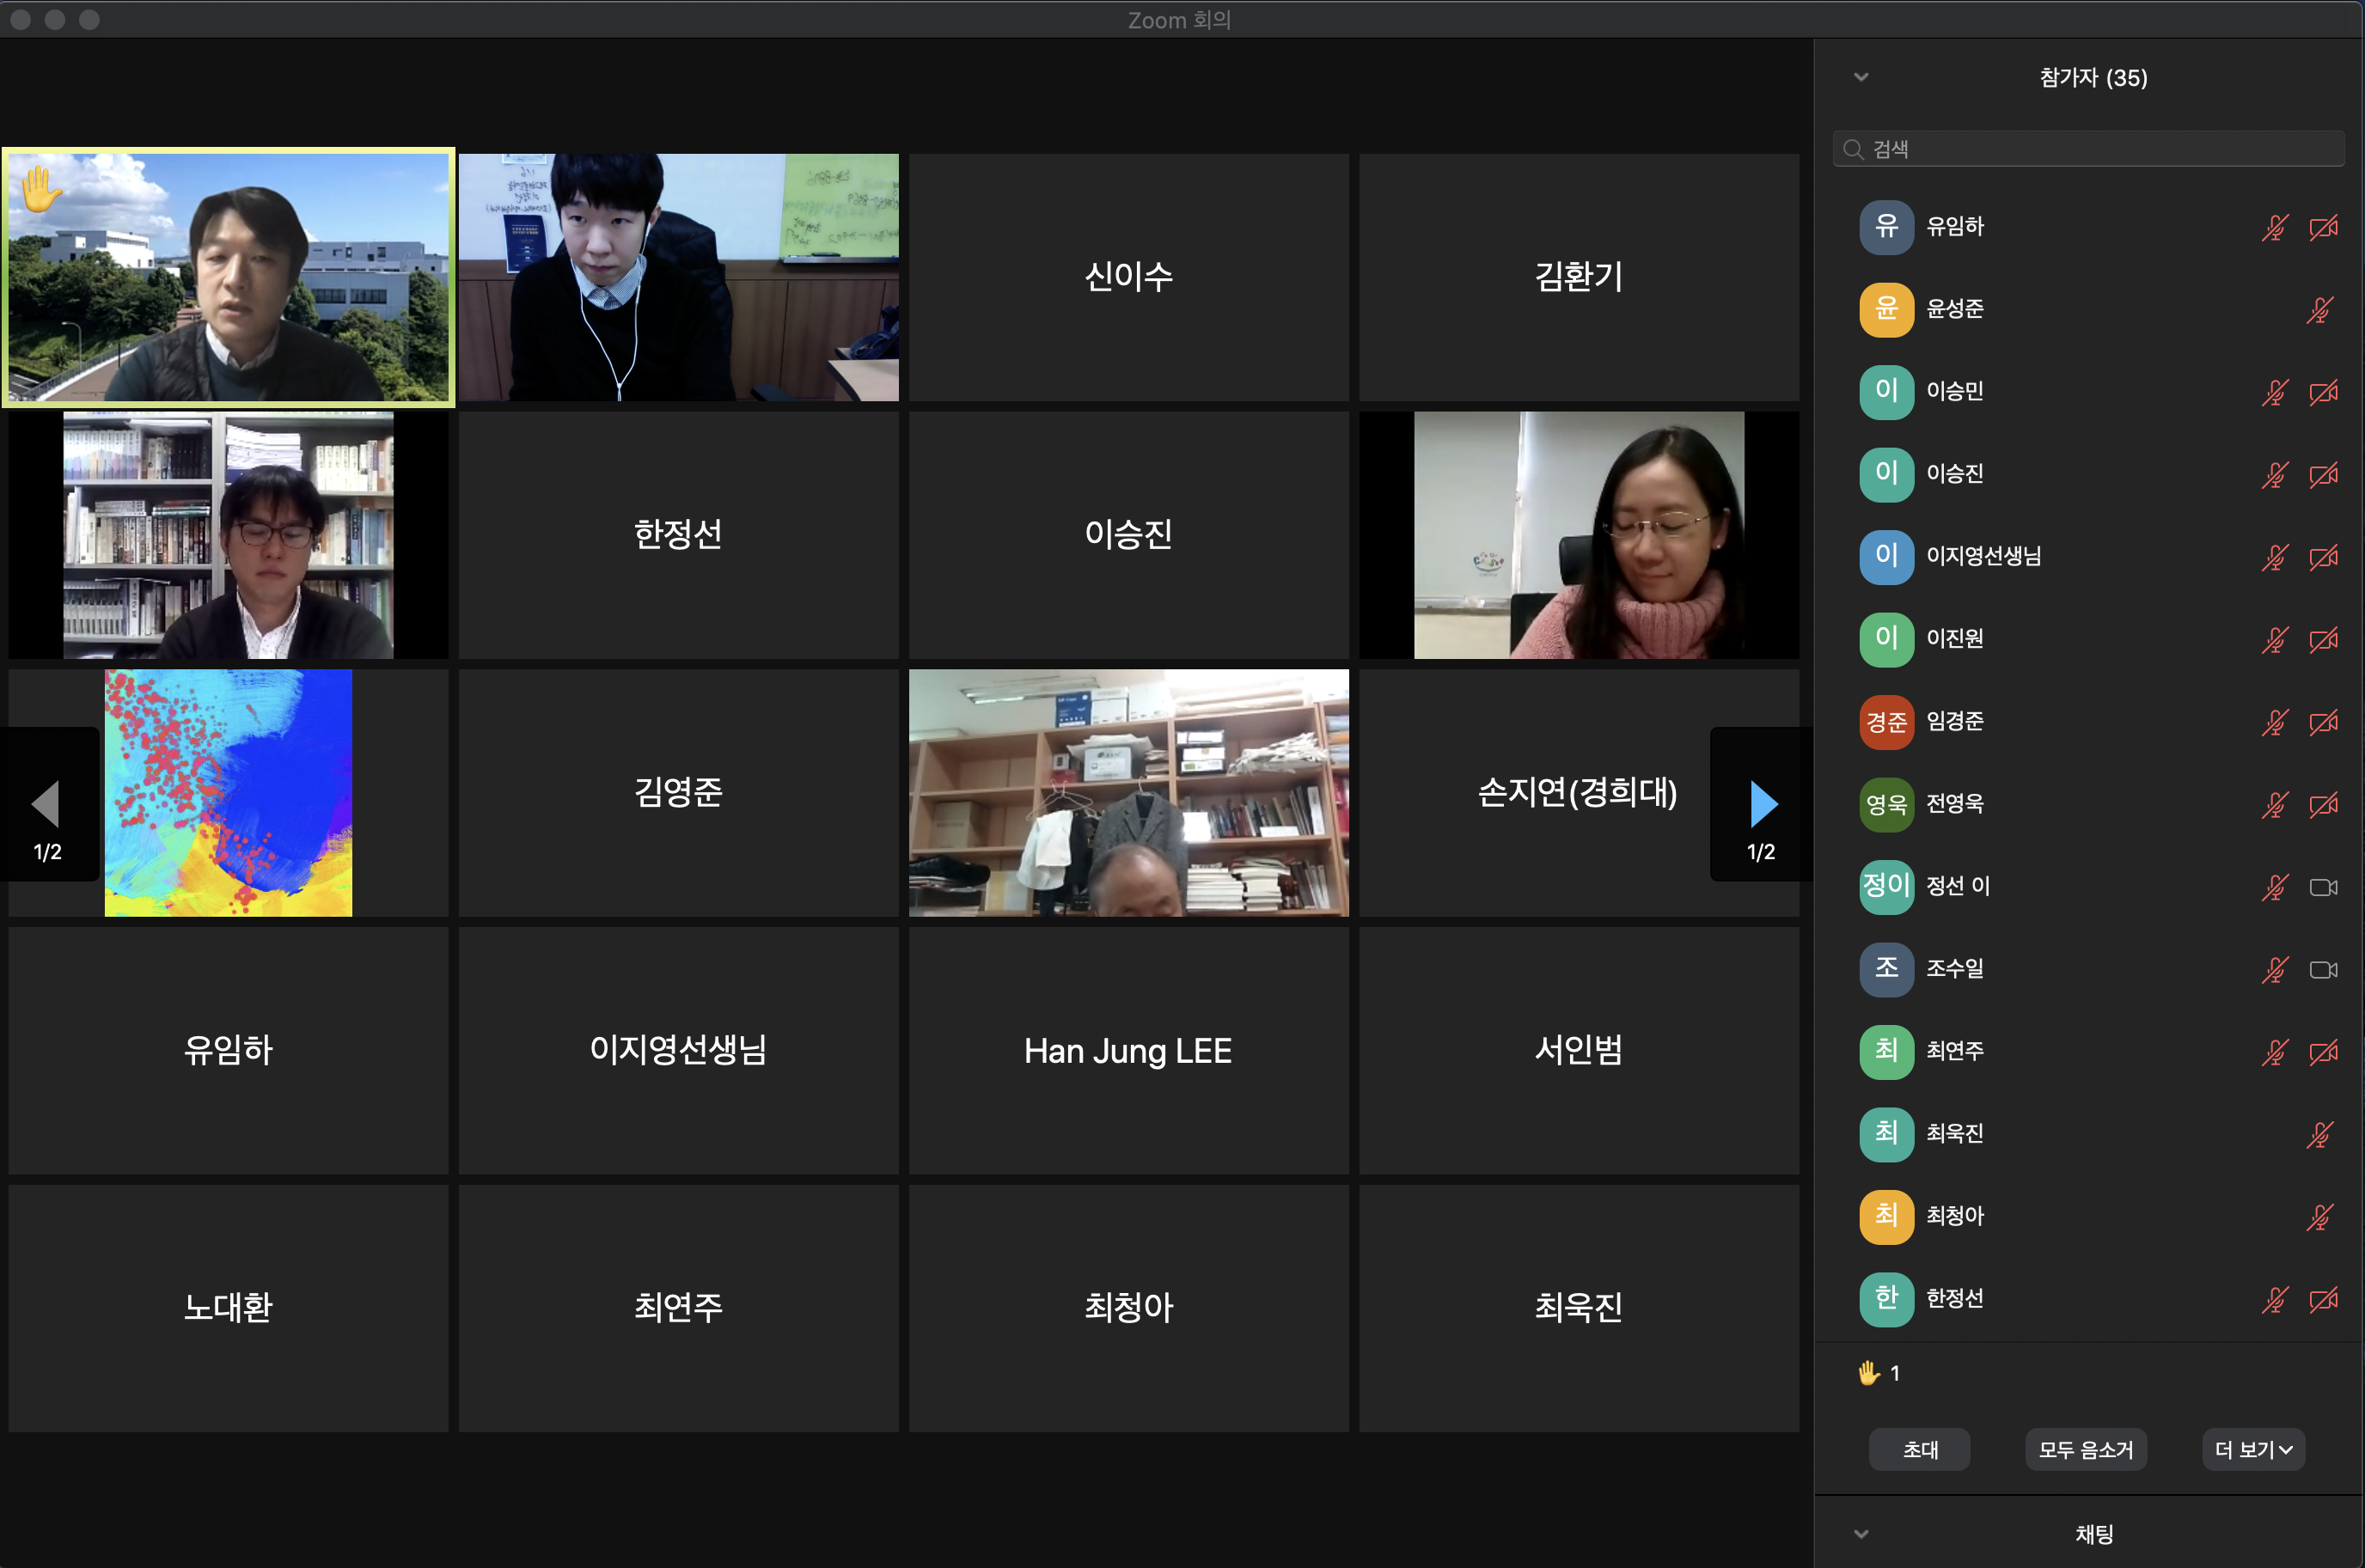Click the disabled camera icon for 이승진
Screen dimensions: 2365x1568
2323,475
